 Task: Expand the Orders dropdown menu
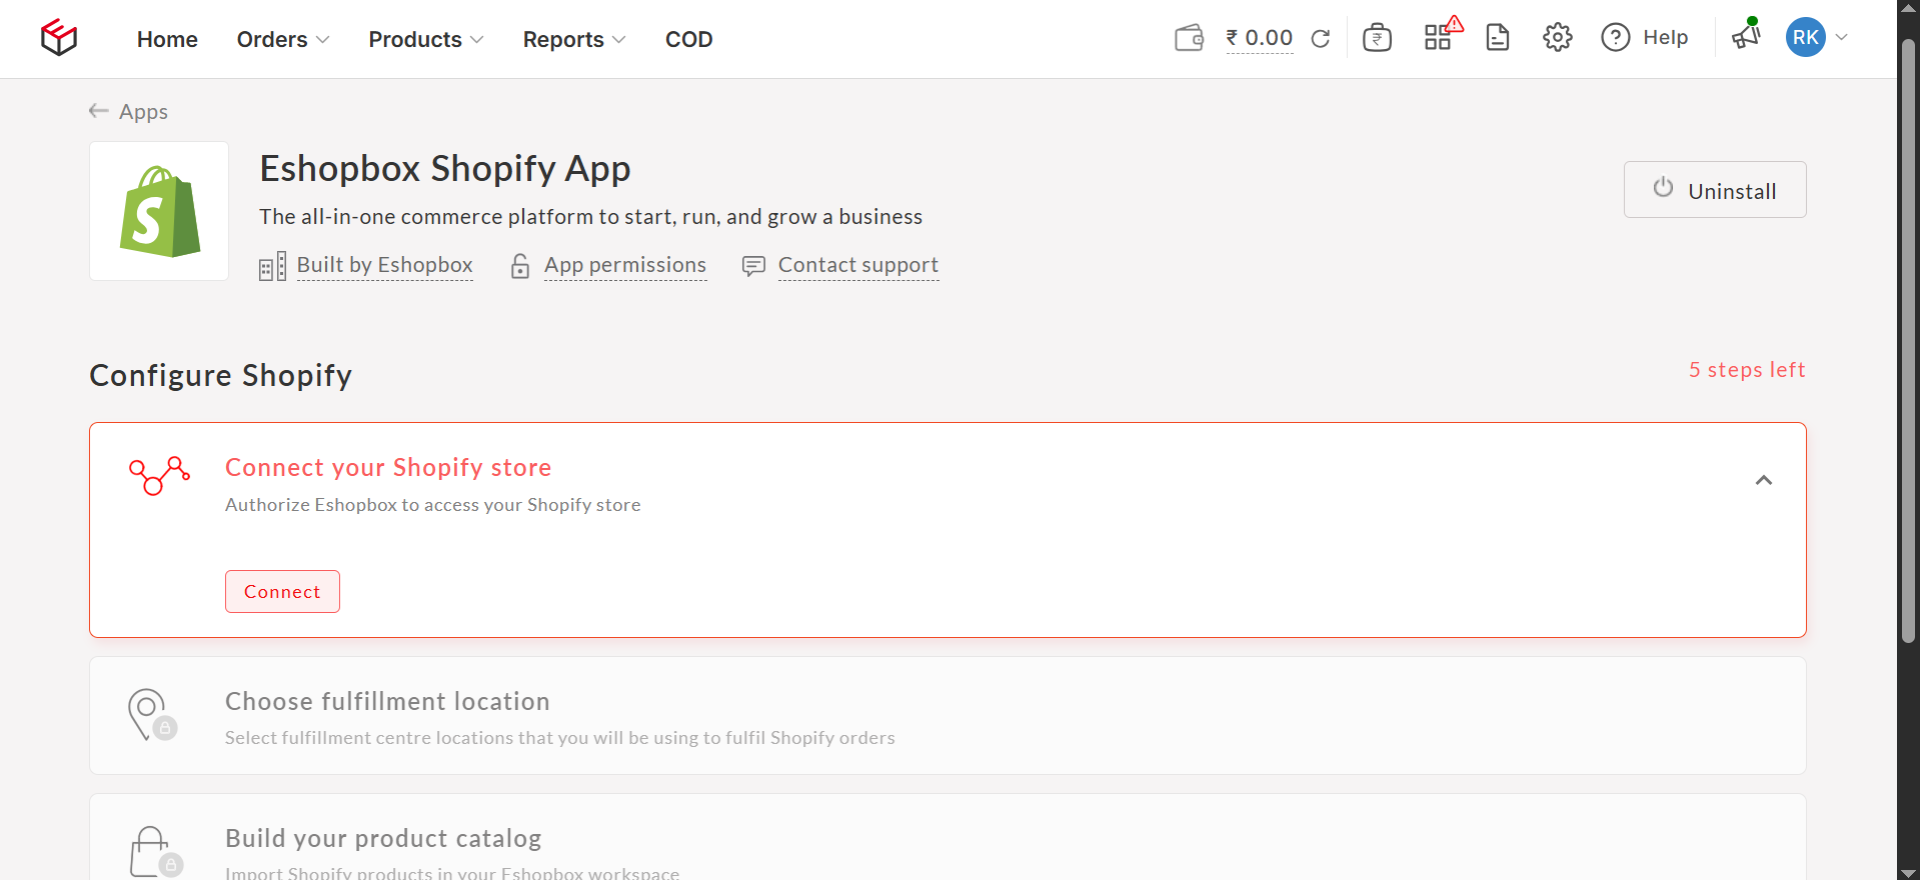pyautogui.click(x=282, y=39)
